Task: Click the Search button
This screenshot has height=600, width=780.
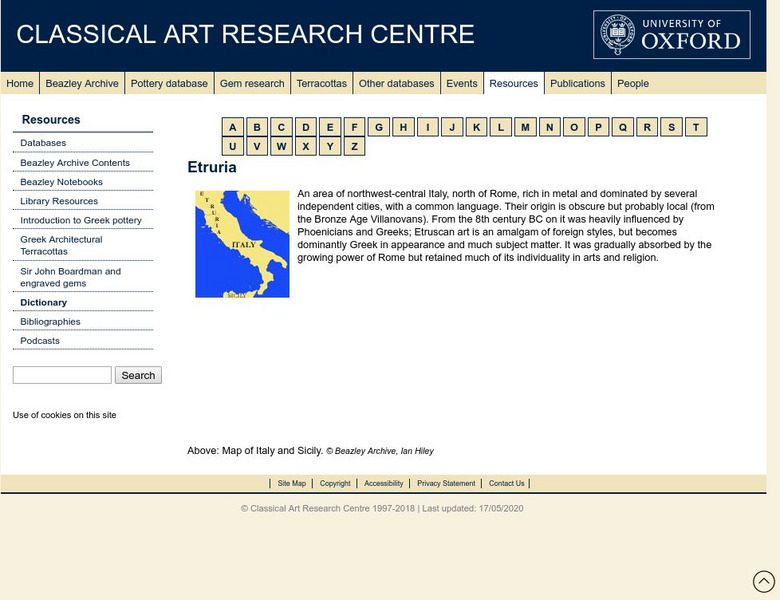Action: point(138,375)
